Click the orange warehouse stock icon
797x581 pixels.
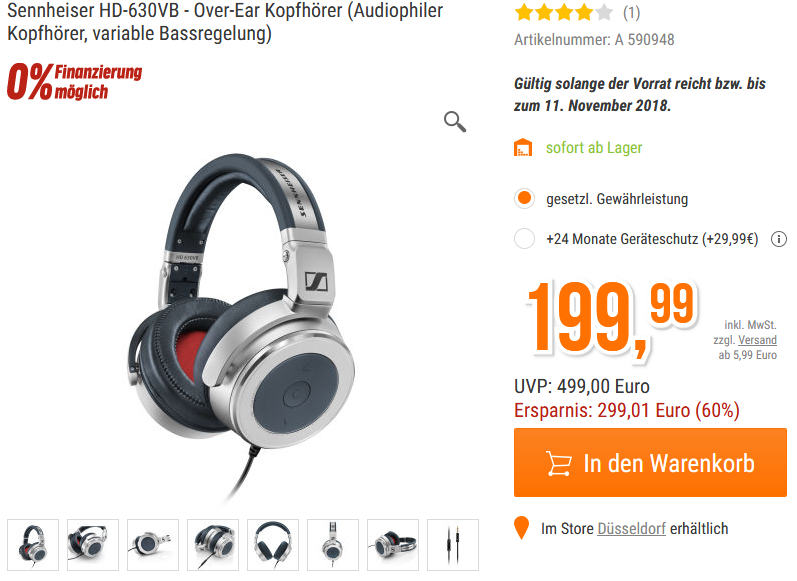click(523, 147)
